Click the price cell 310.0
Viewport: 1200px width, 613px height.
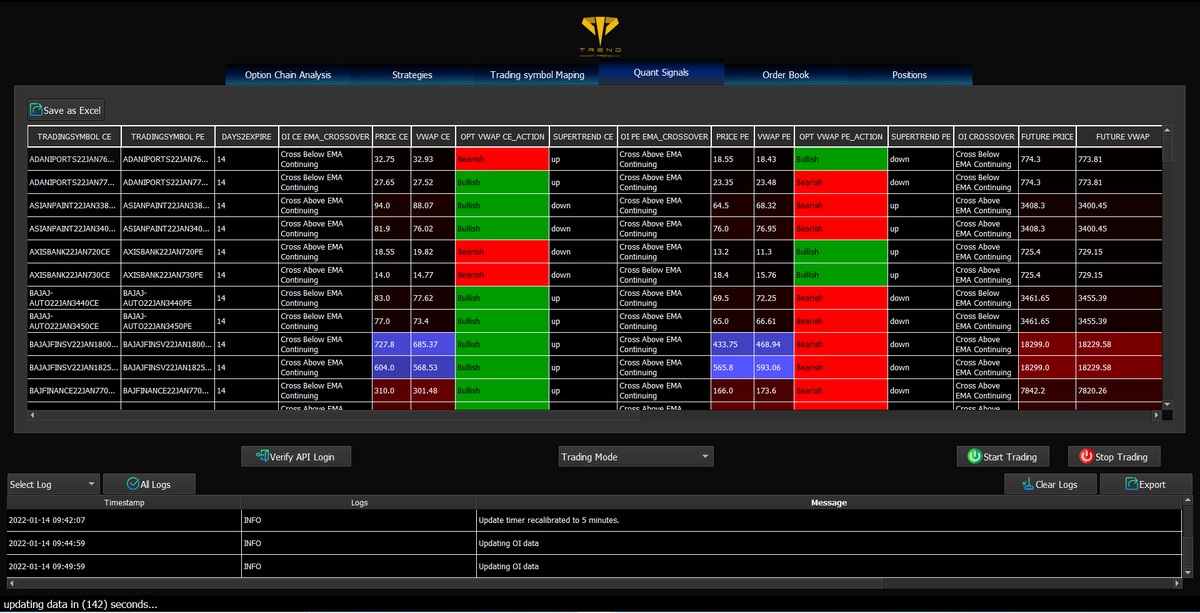point(390,389)
